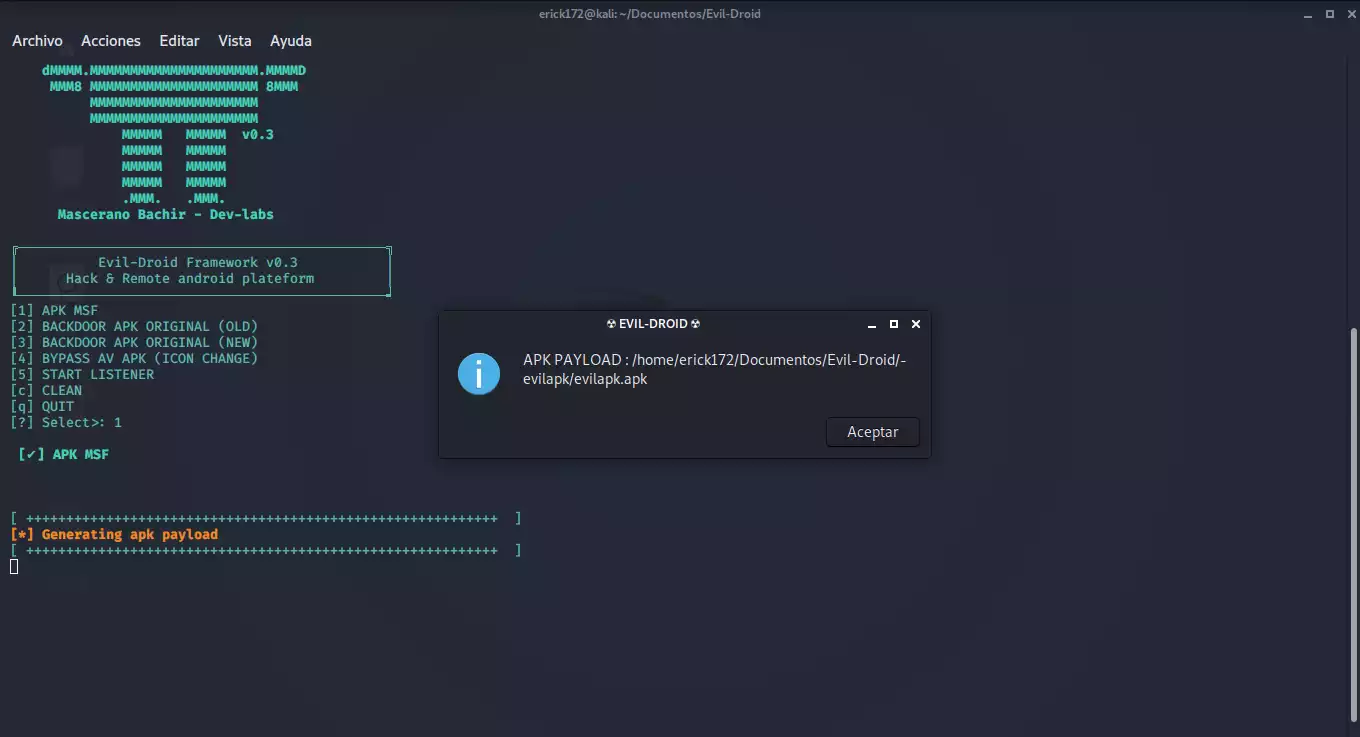Image resolution: width=1360 pixels, height=737 pixels.
Task: Click the '[?] Select>: 1' prompt
Action: click(66, 422)
